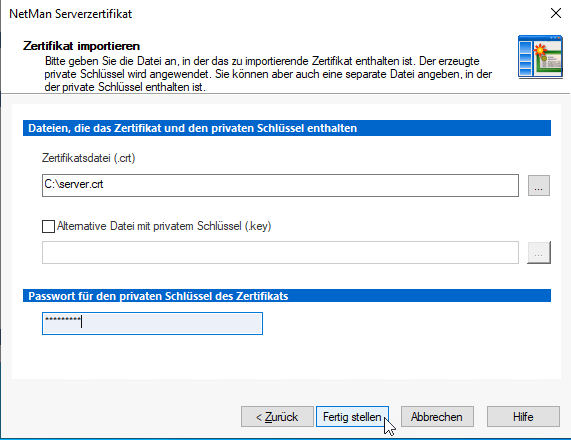Click the 'Alternative Datei mit privatem Schlüssel' label
Screen dimensions: 571x440
point(164,226)
